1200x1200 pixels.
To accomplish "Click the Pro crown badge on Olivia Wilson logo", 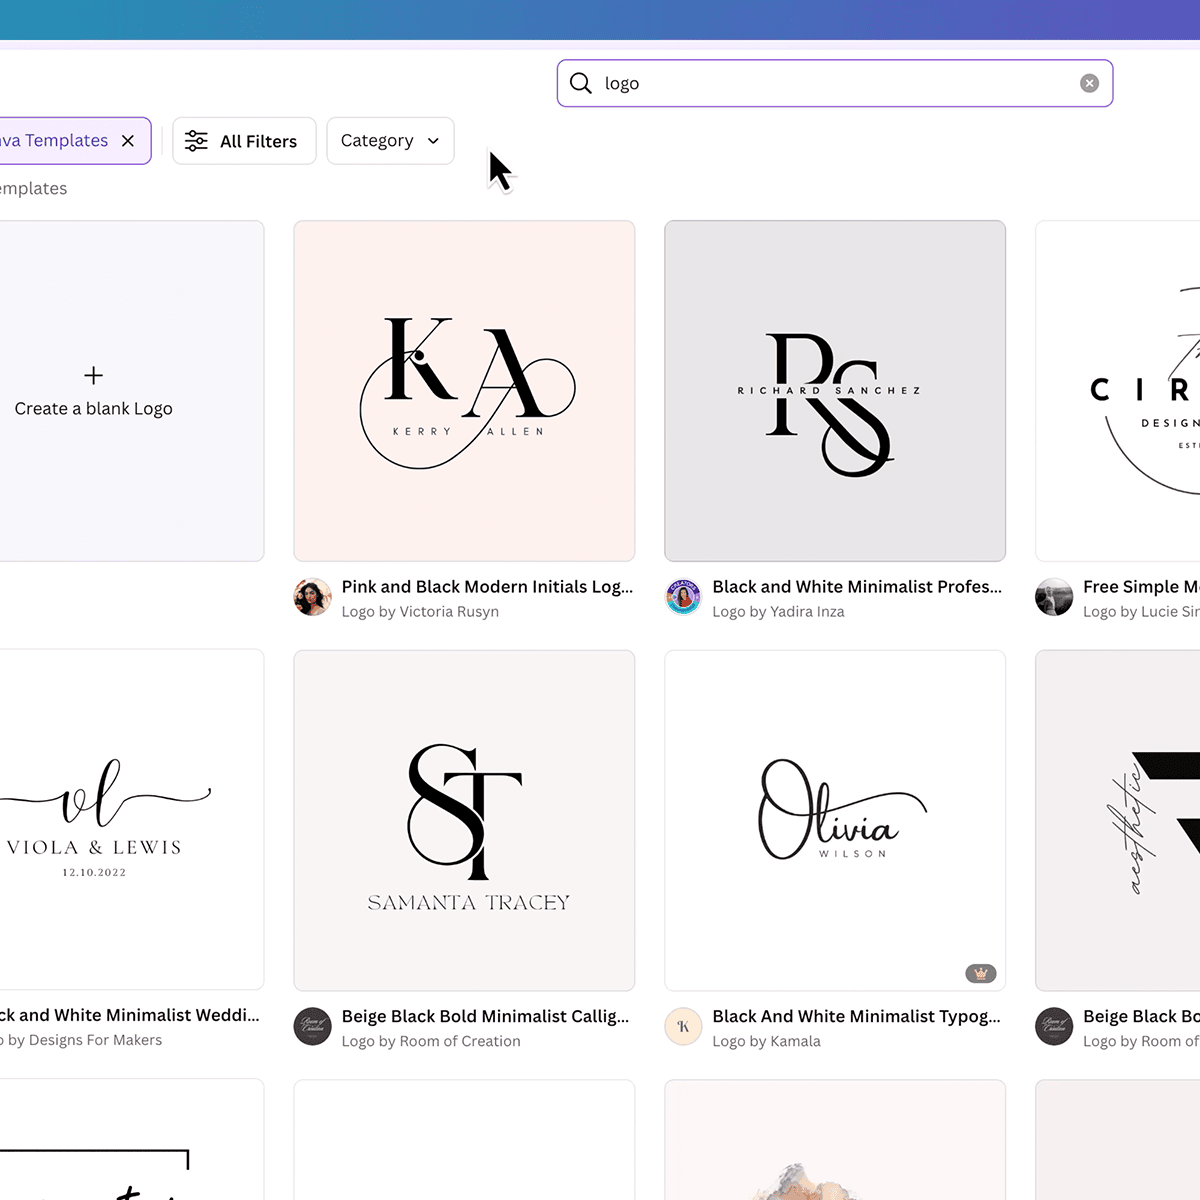I will [980, 972].
